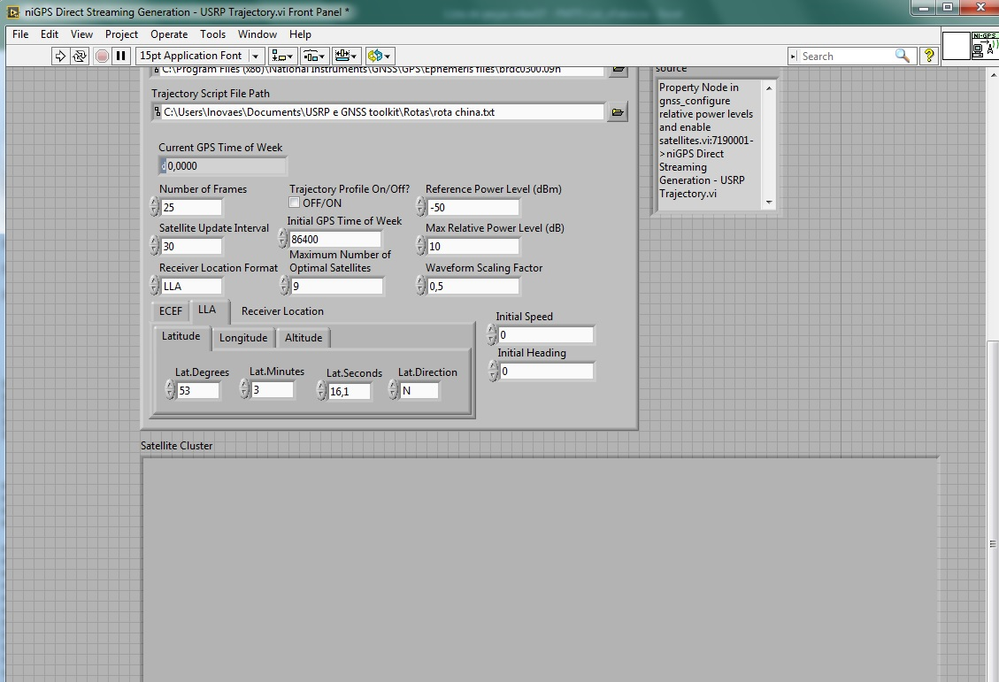Click the source text box scroll-up arrow
999x682 pixels.
[769, 88]
